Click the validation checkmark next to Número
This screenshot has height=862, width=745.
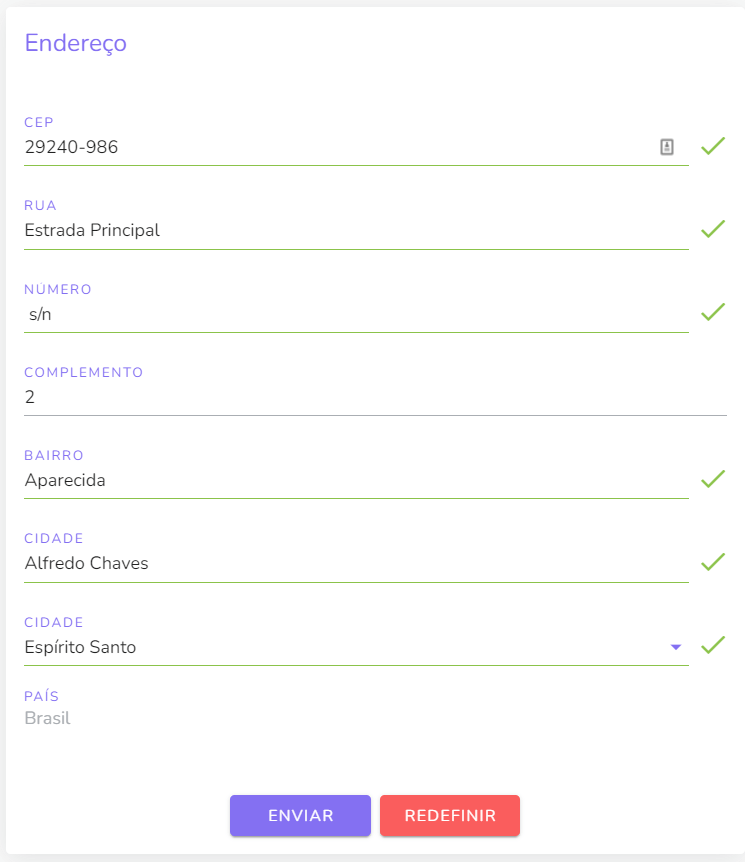(x=713, y=312)
